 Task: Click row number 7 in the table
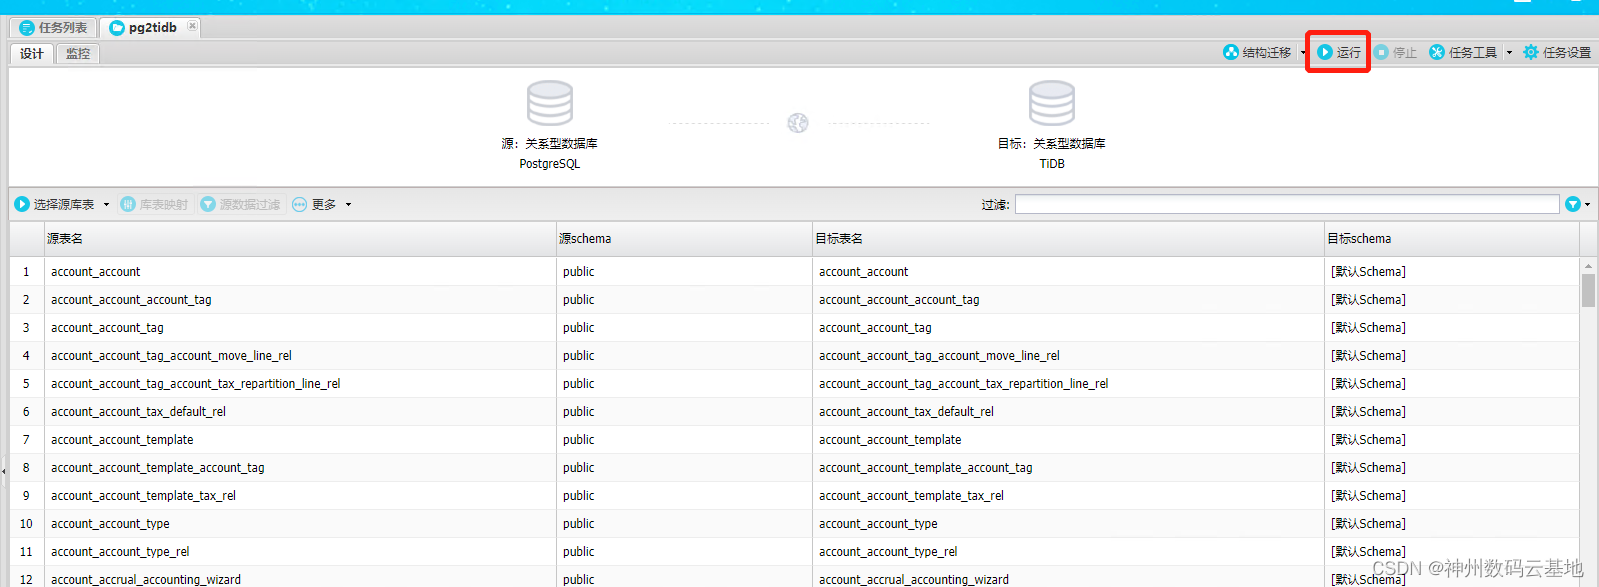pyautogui.click(x=26, y=440)
